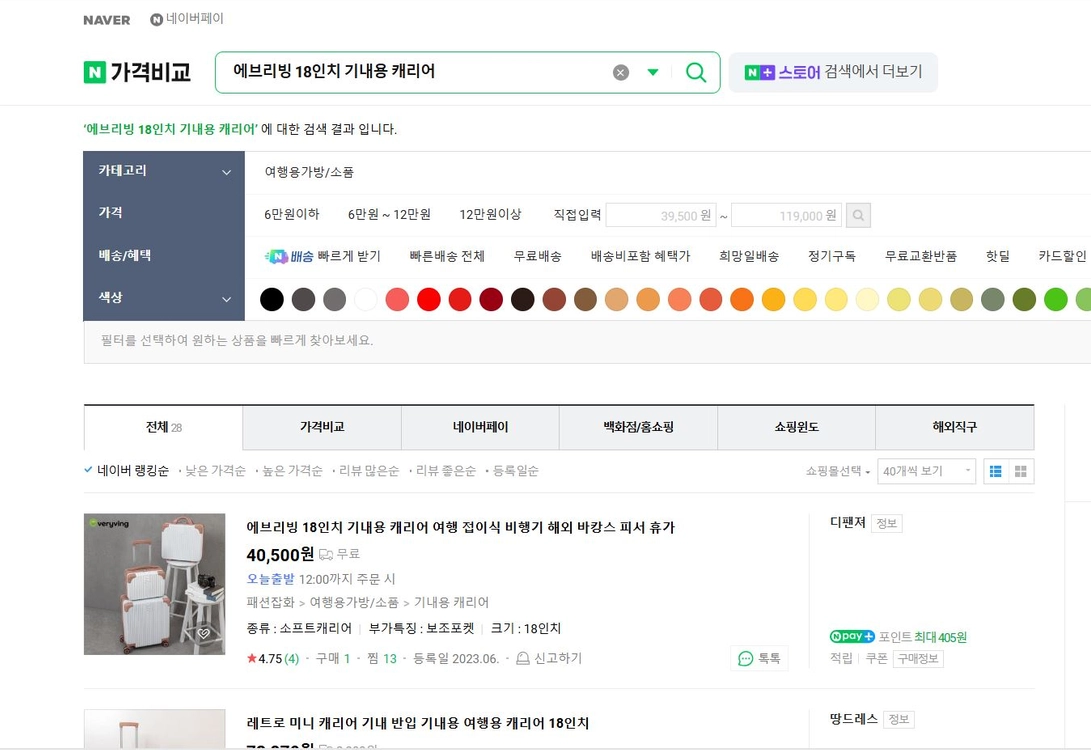Switch to the 네이버페이 results tab
The image size is (1091, 750).
[x=480, y=427]
